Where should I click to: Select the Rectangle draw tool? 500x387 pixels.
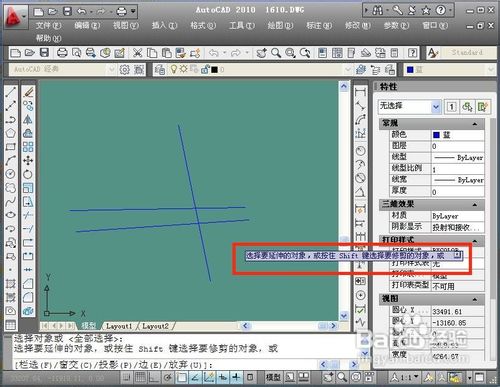(11, 147)
